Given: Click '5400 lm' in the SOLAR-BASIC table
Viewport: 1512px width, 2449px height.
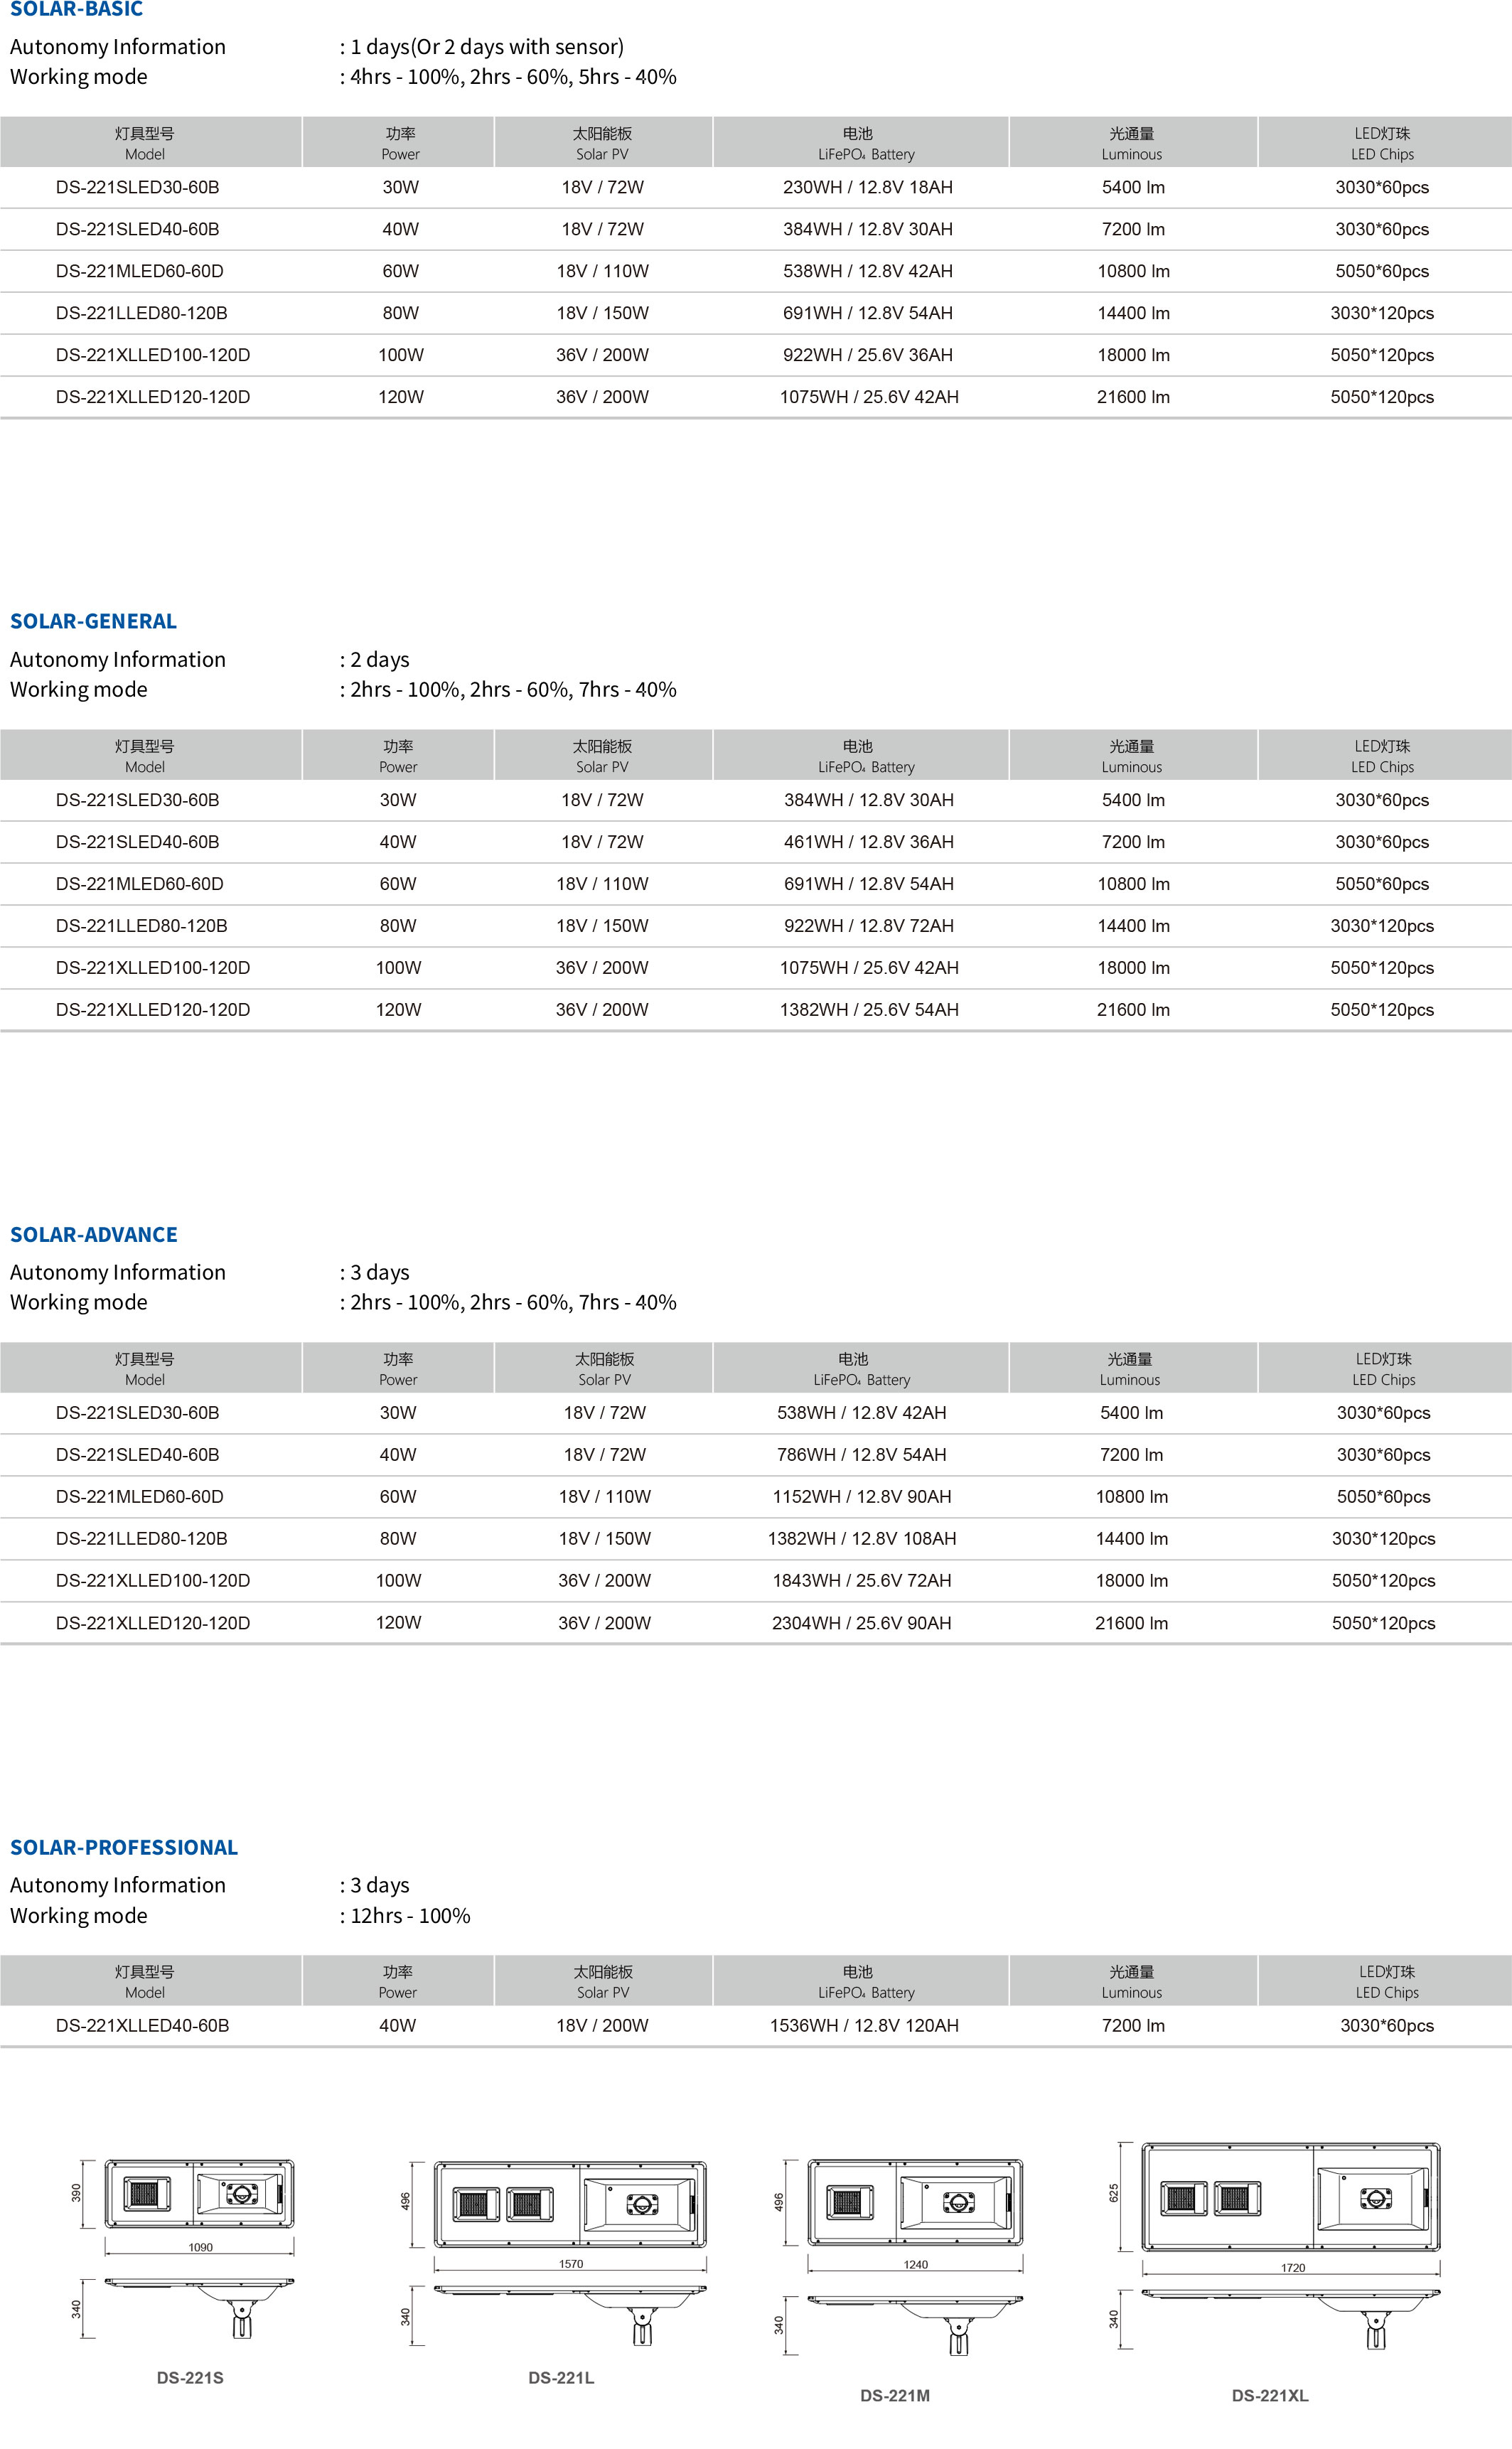Looking at the screenshot, I should [1133, 187].
